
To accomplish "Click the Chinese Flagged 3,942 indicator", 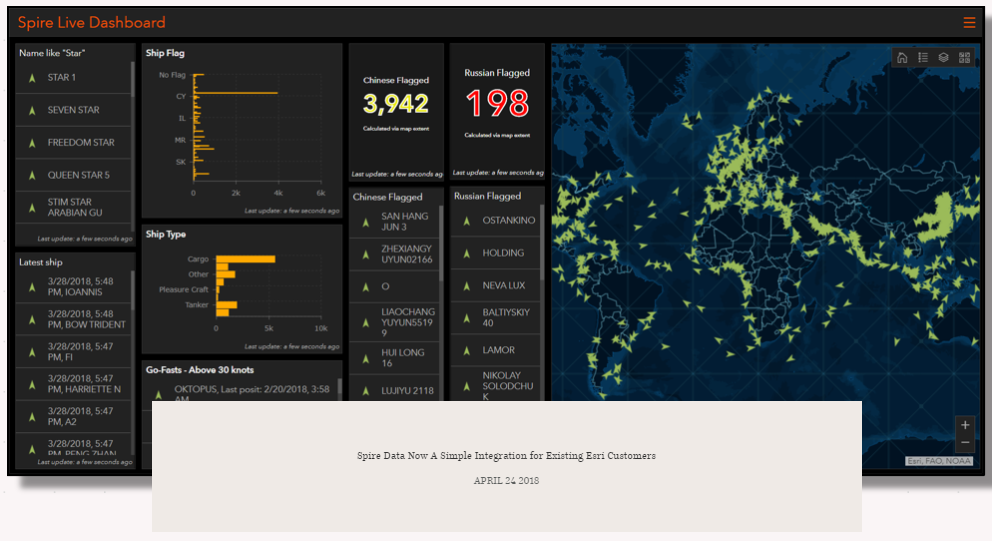I will pos(396,104).
